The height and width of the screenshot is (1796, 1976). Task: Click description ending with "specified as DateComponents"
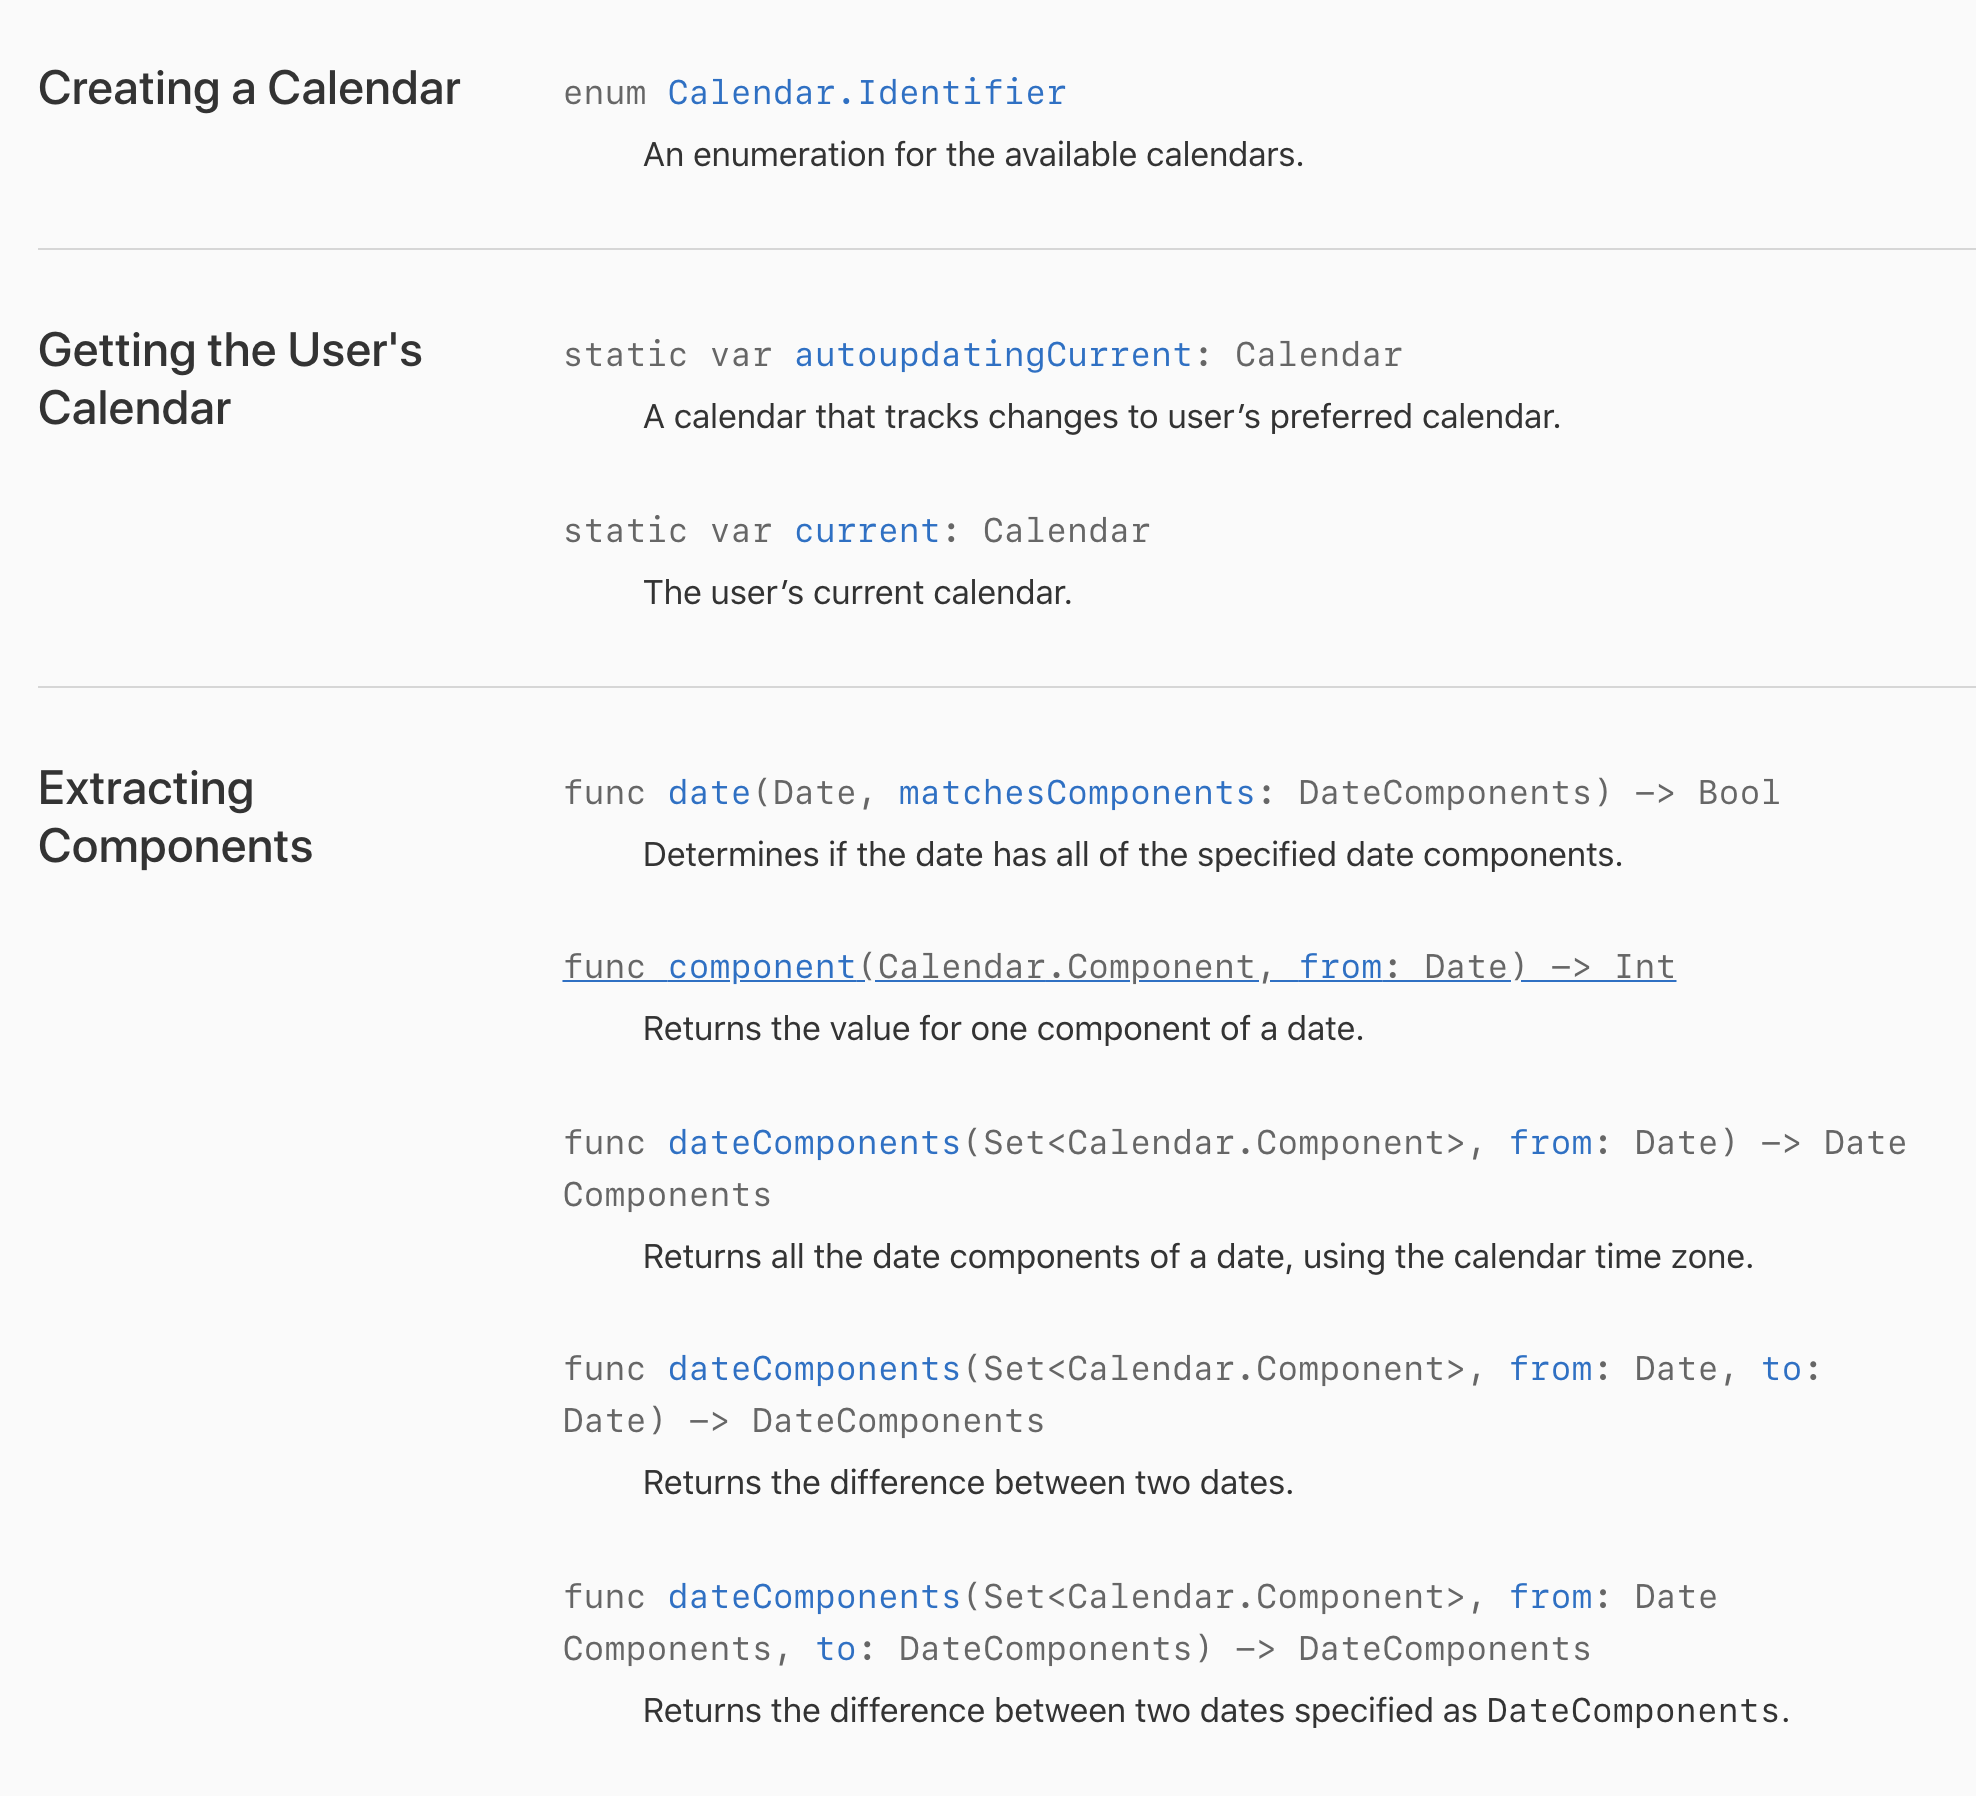[x=1215, y=1711]
